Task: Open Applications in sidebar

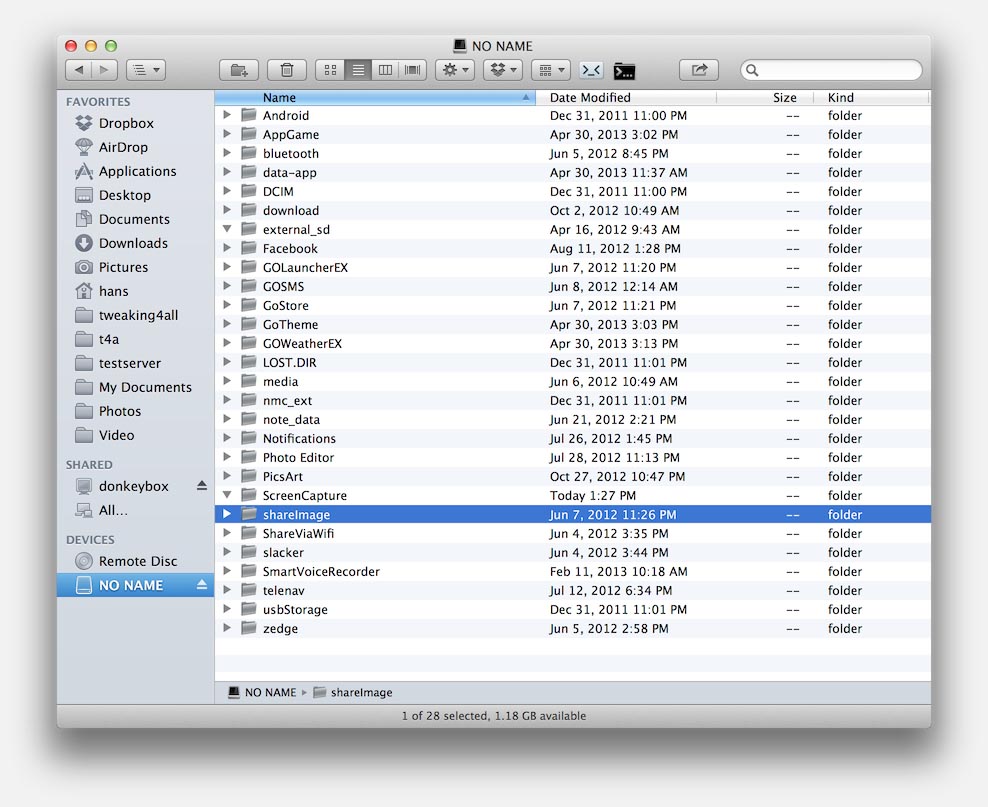Action: (x=137, y=171)
